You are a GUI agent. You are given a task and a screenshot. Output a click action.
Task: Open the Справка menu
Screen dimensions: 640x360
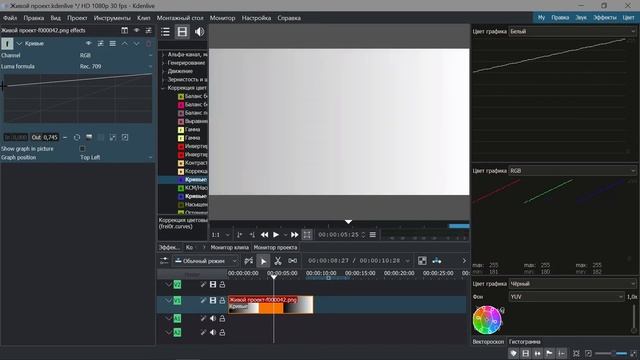[289, 18]
